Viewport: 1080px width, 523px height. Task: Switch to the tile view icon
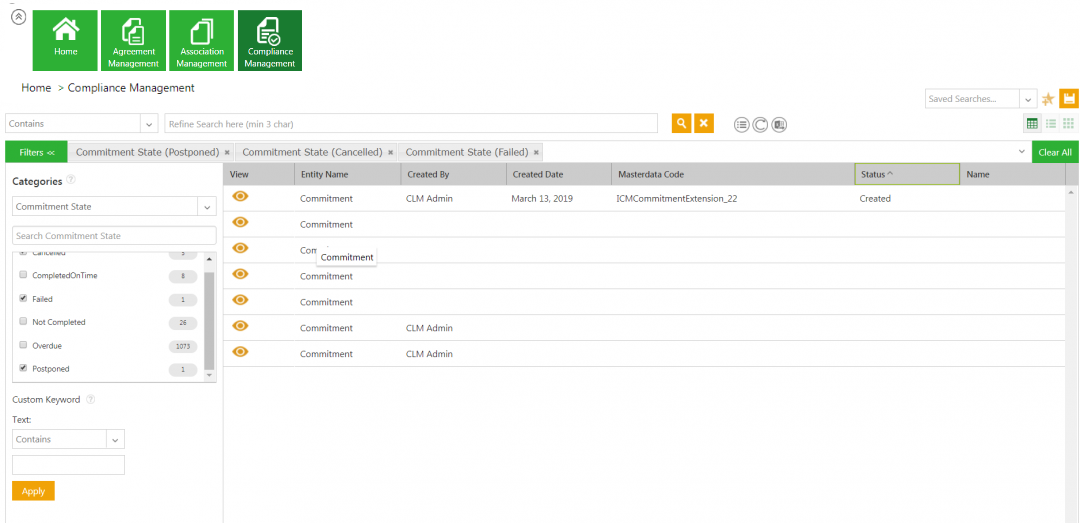[x=1068, y=123]
